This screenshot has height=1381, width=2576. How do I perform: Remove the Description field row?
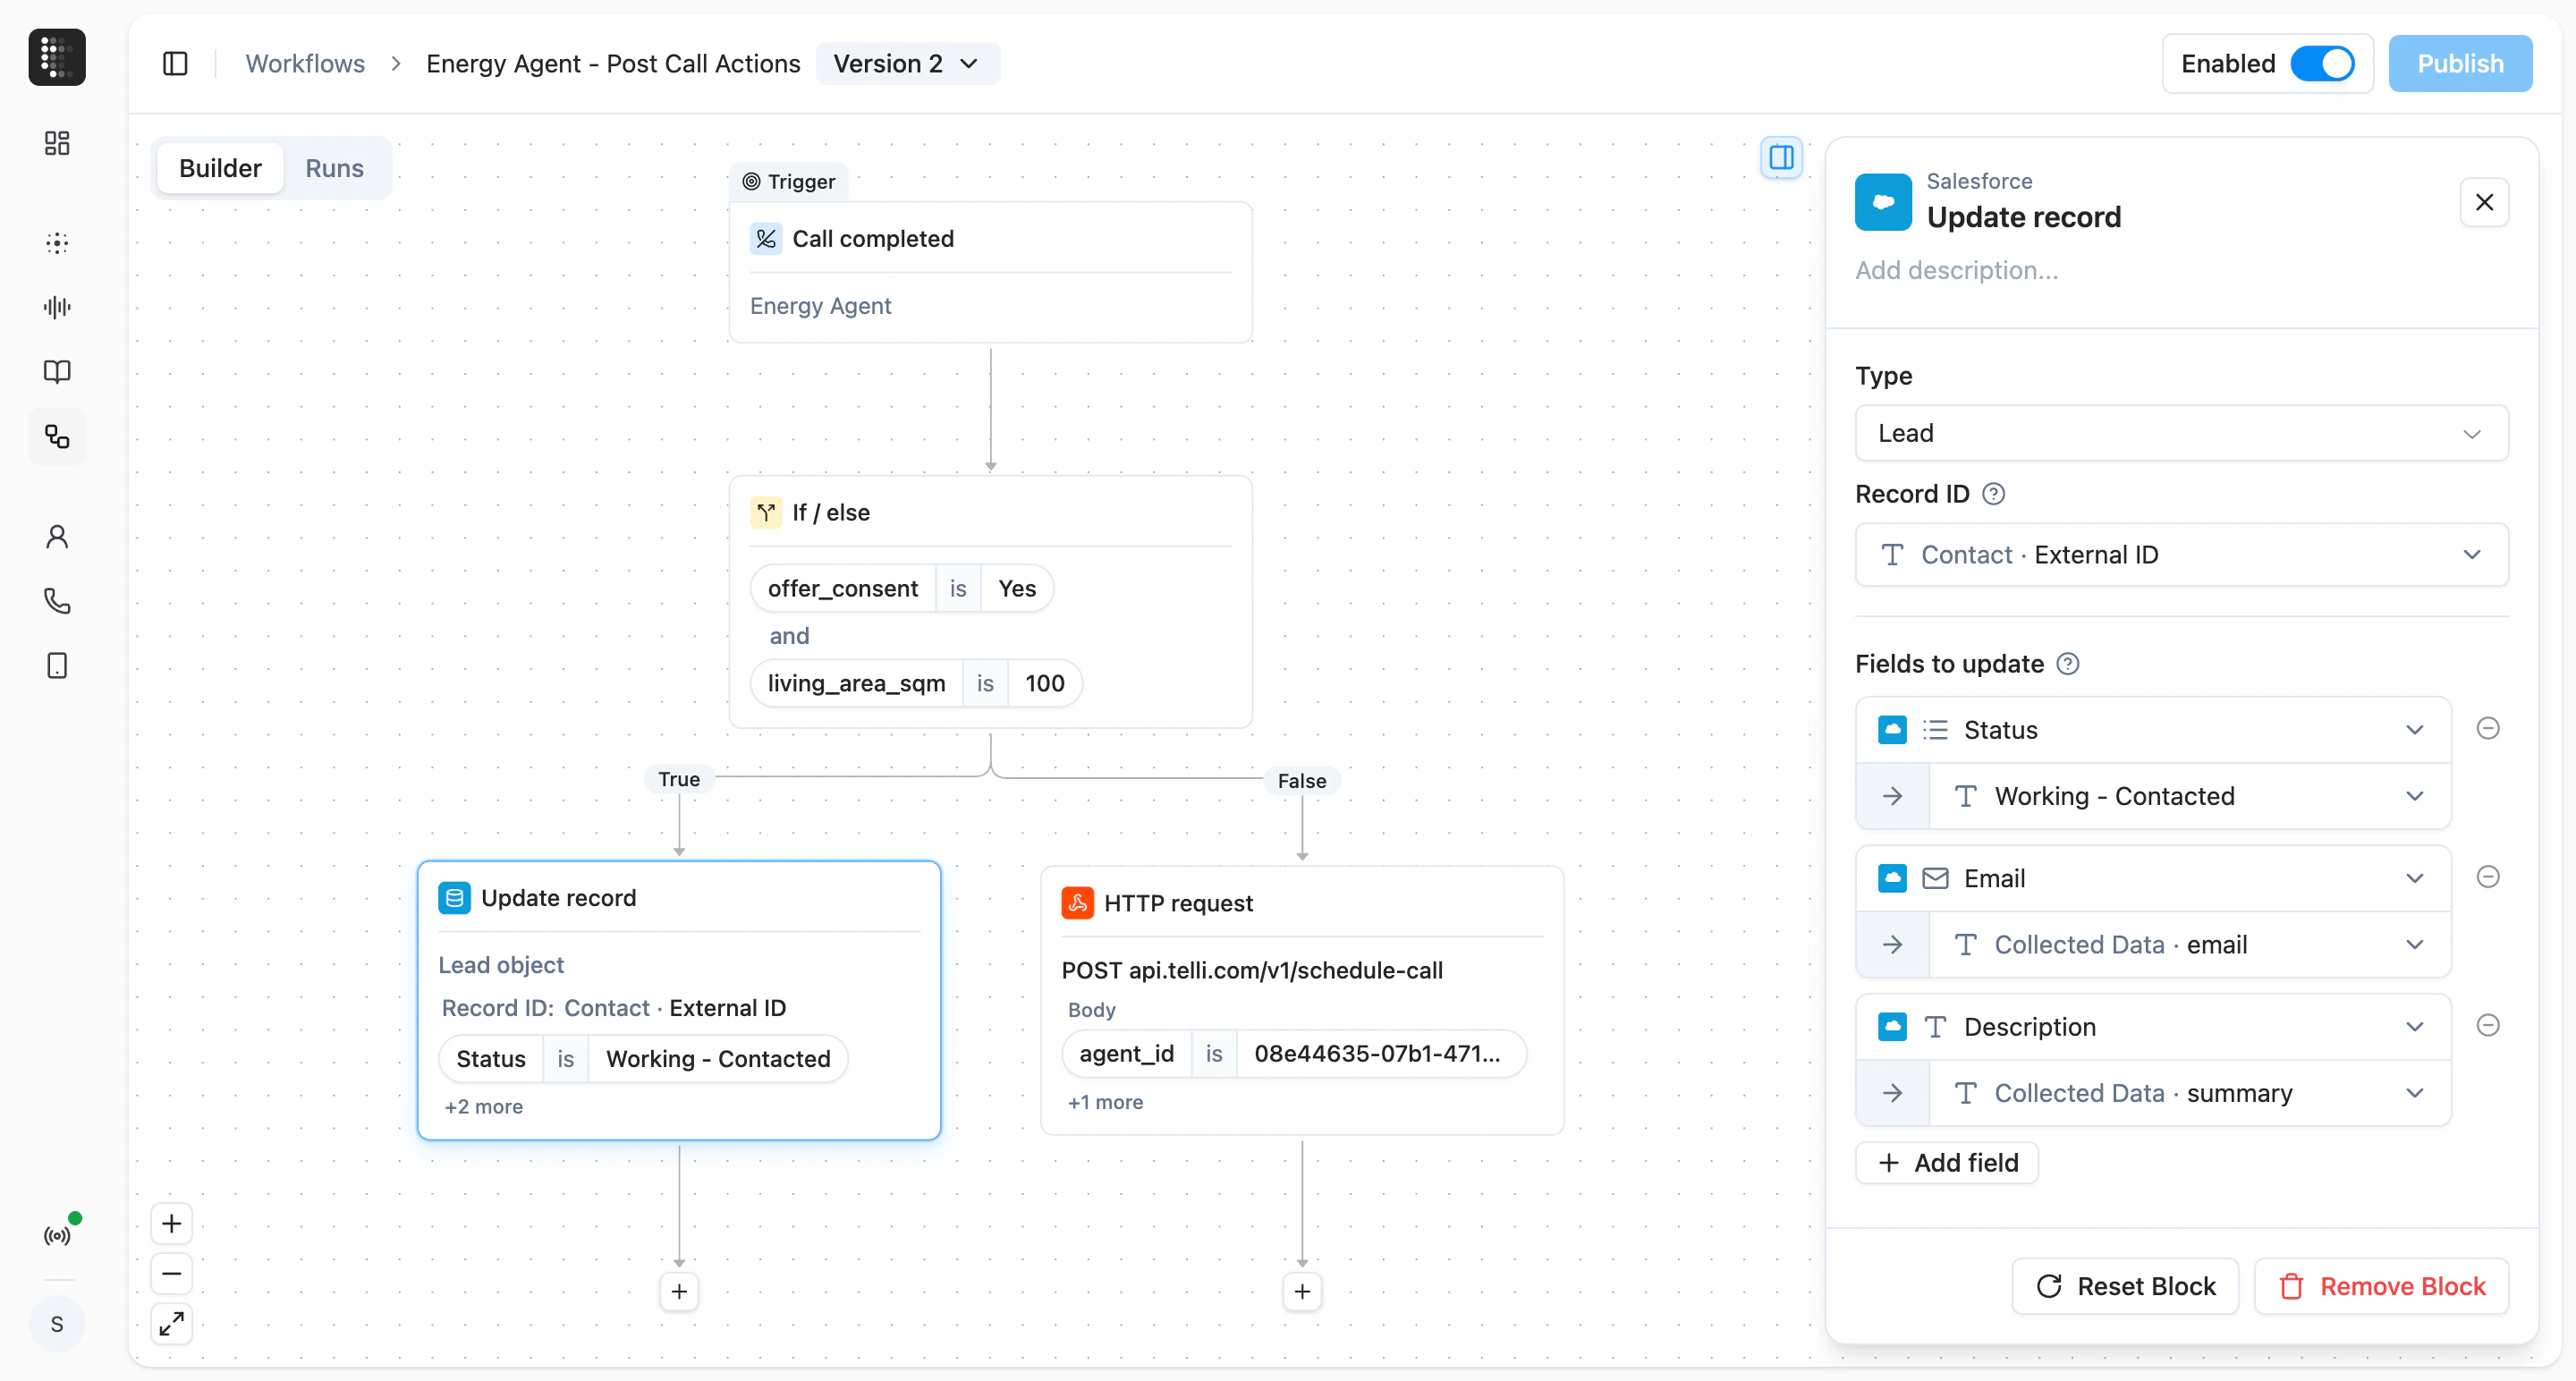pos(2488,1025)
